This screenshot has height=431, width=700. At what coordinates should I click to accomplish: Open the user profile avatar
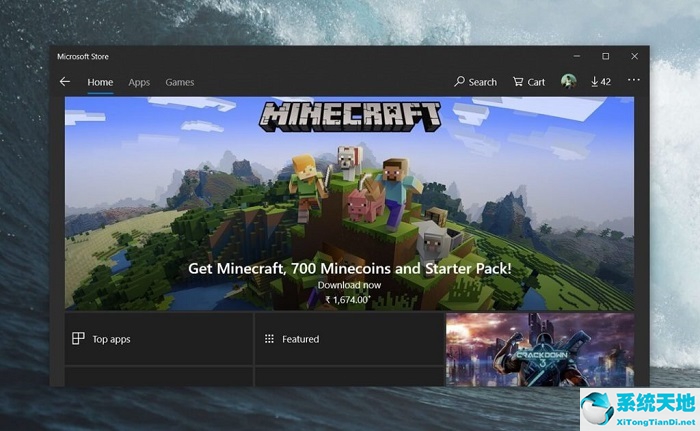coord(568,81)
